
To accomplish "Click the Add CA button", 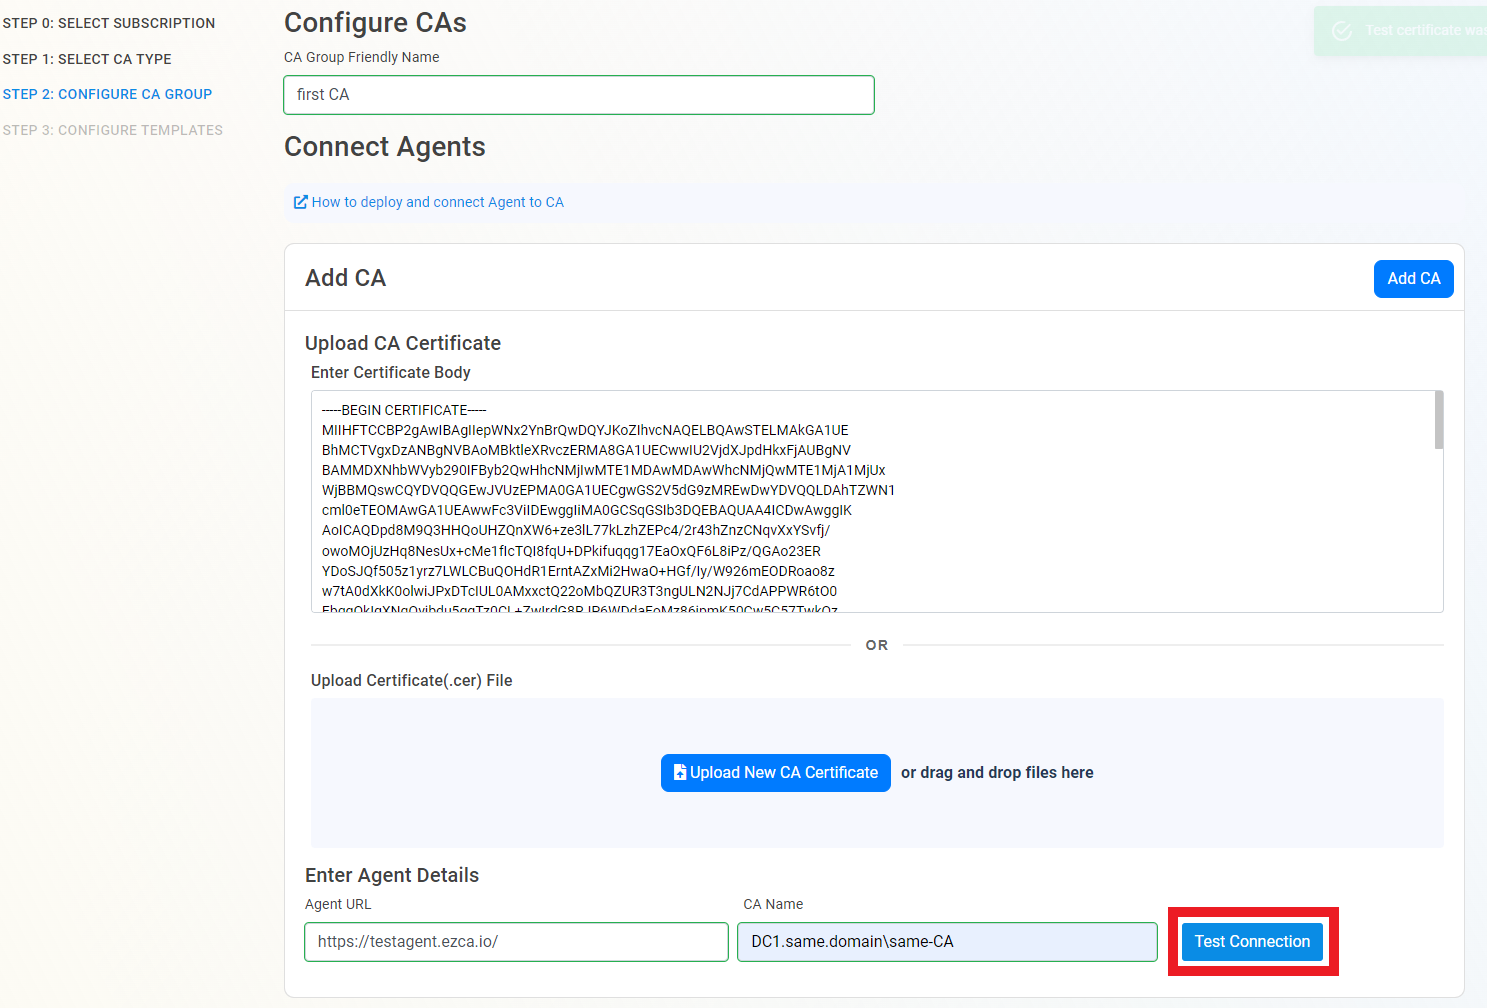I will tap(1413, 279).
